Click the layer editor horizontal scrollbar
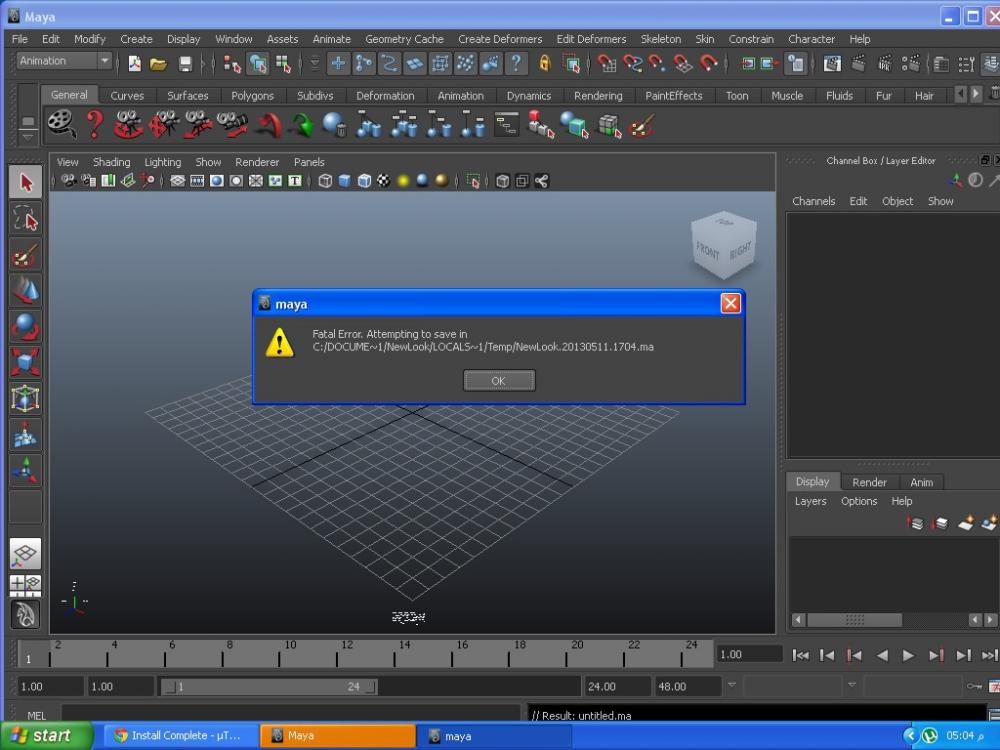The height and width of the screenshot is (750, 1000). (855, 619)
